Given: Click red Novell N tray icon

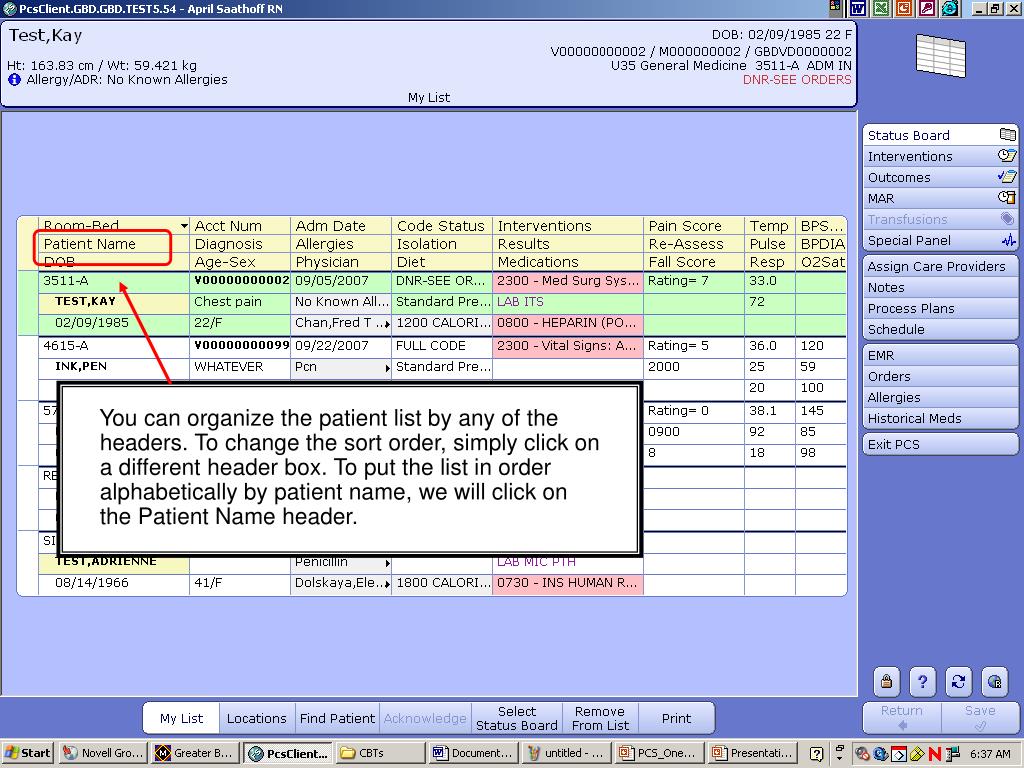Looking at the screenshot, I should click(935, 754).
